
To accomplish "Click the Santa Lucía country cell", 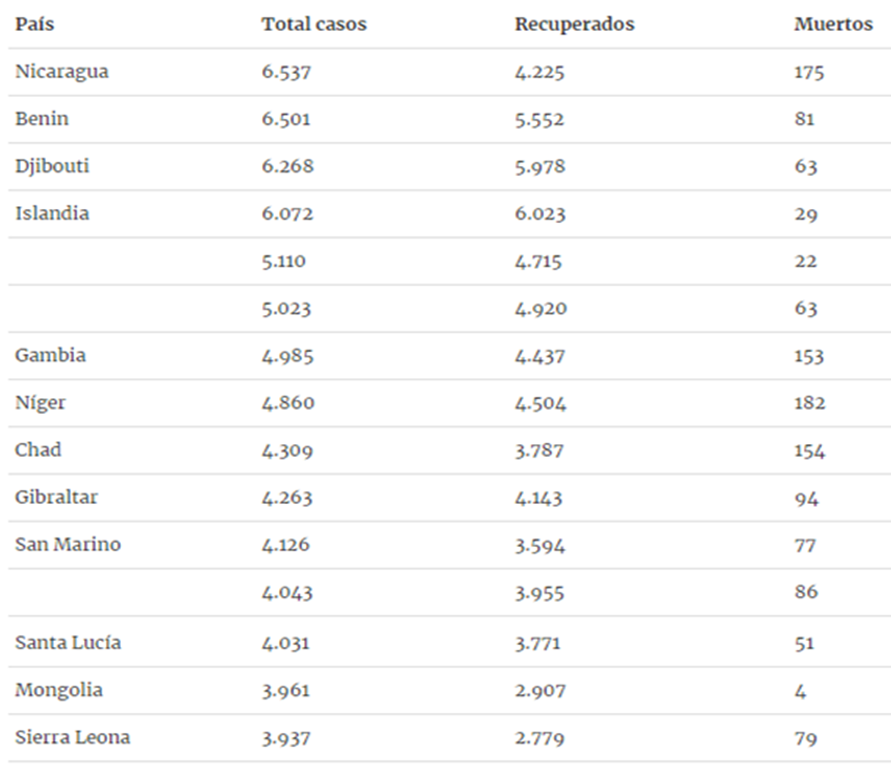I will pyautogui.click(x=68, y=642).
